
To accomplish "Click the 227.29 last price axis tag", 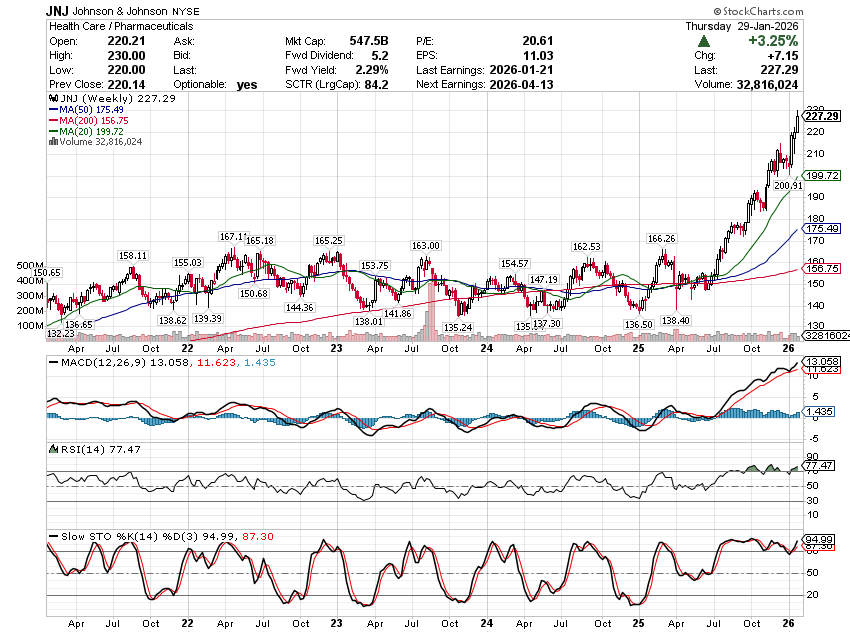I will (822, 116).
